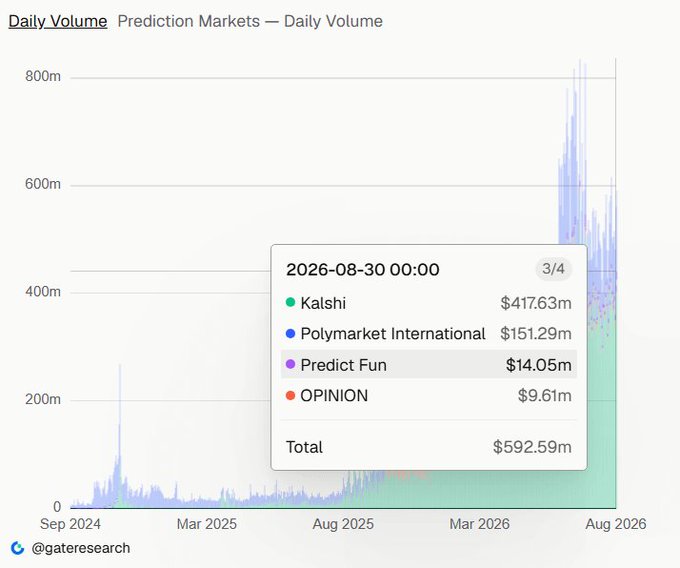
Task: Click the 400m y-axis label
Action: (x=42, y=291)
